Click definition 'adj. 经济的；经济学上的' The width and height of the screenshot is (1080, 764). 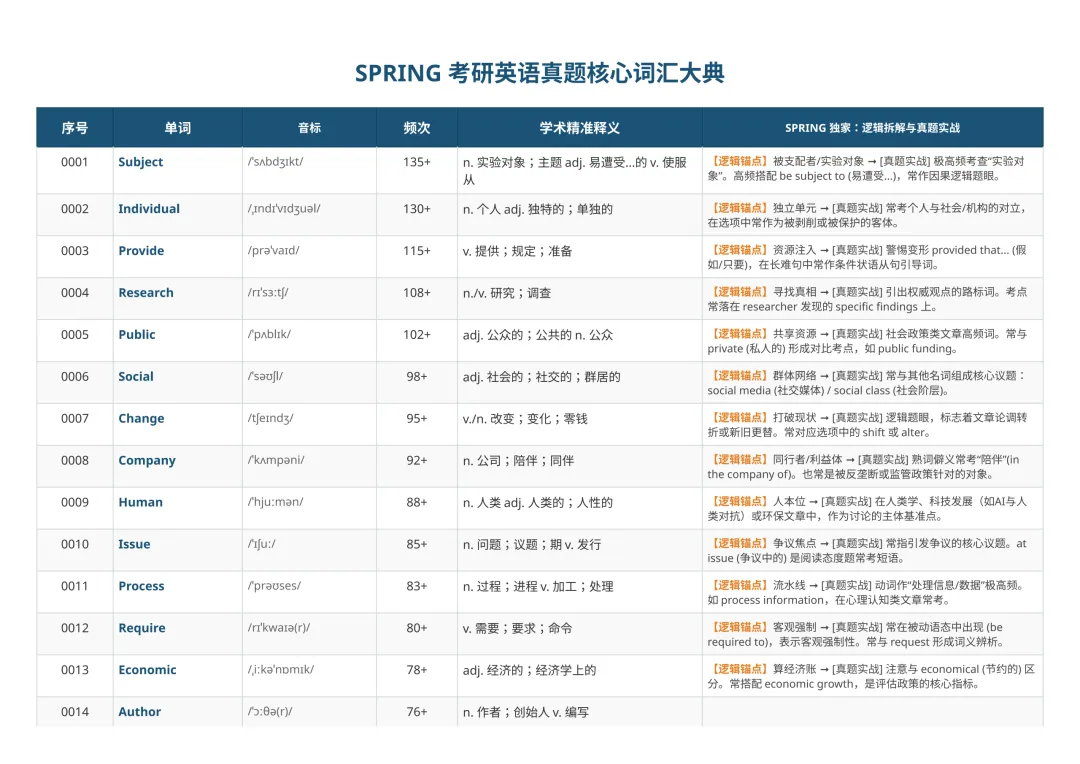pos(529,670)
